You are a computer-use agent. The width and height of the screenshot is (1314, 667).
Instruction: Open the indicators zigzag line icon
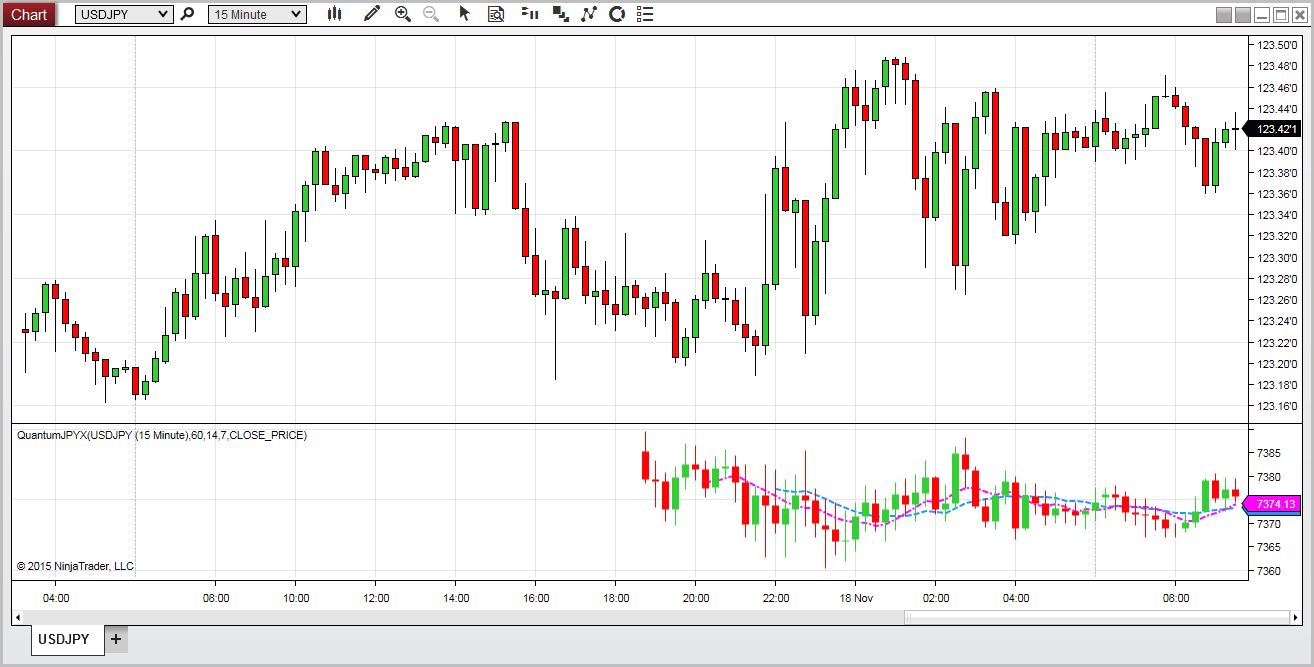(589, 14)
